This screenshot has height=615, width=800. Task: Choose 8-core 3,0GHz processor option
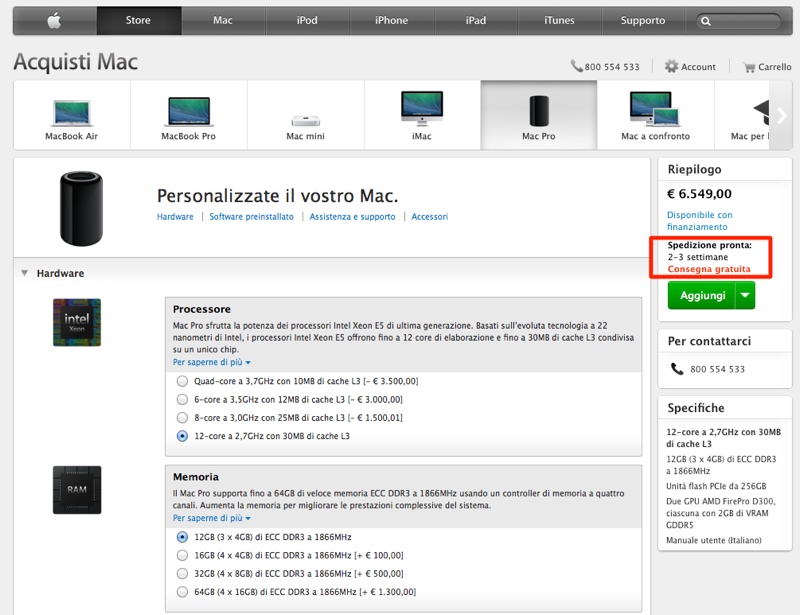(182, 418)
